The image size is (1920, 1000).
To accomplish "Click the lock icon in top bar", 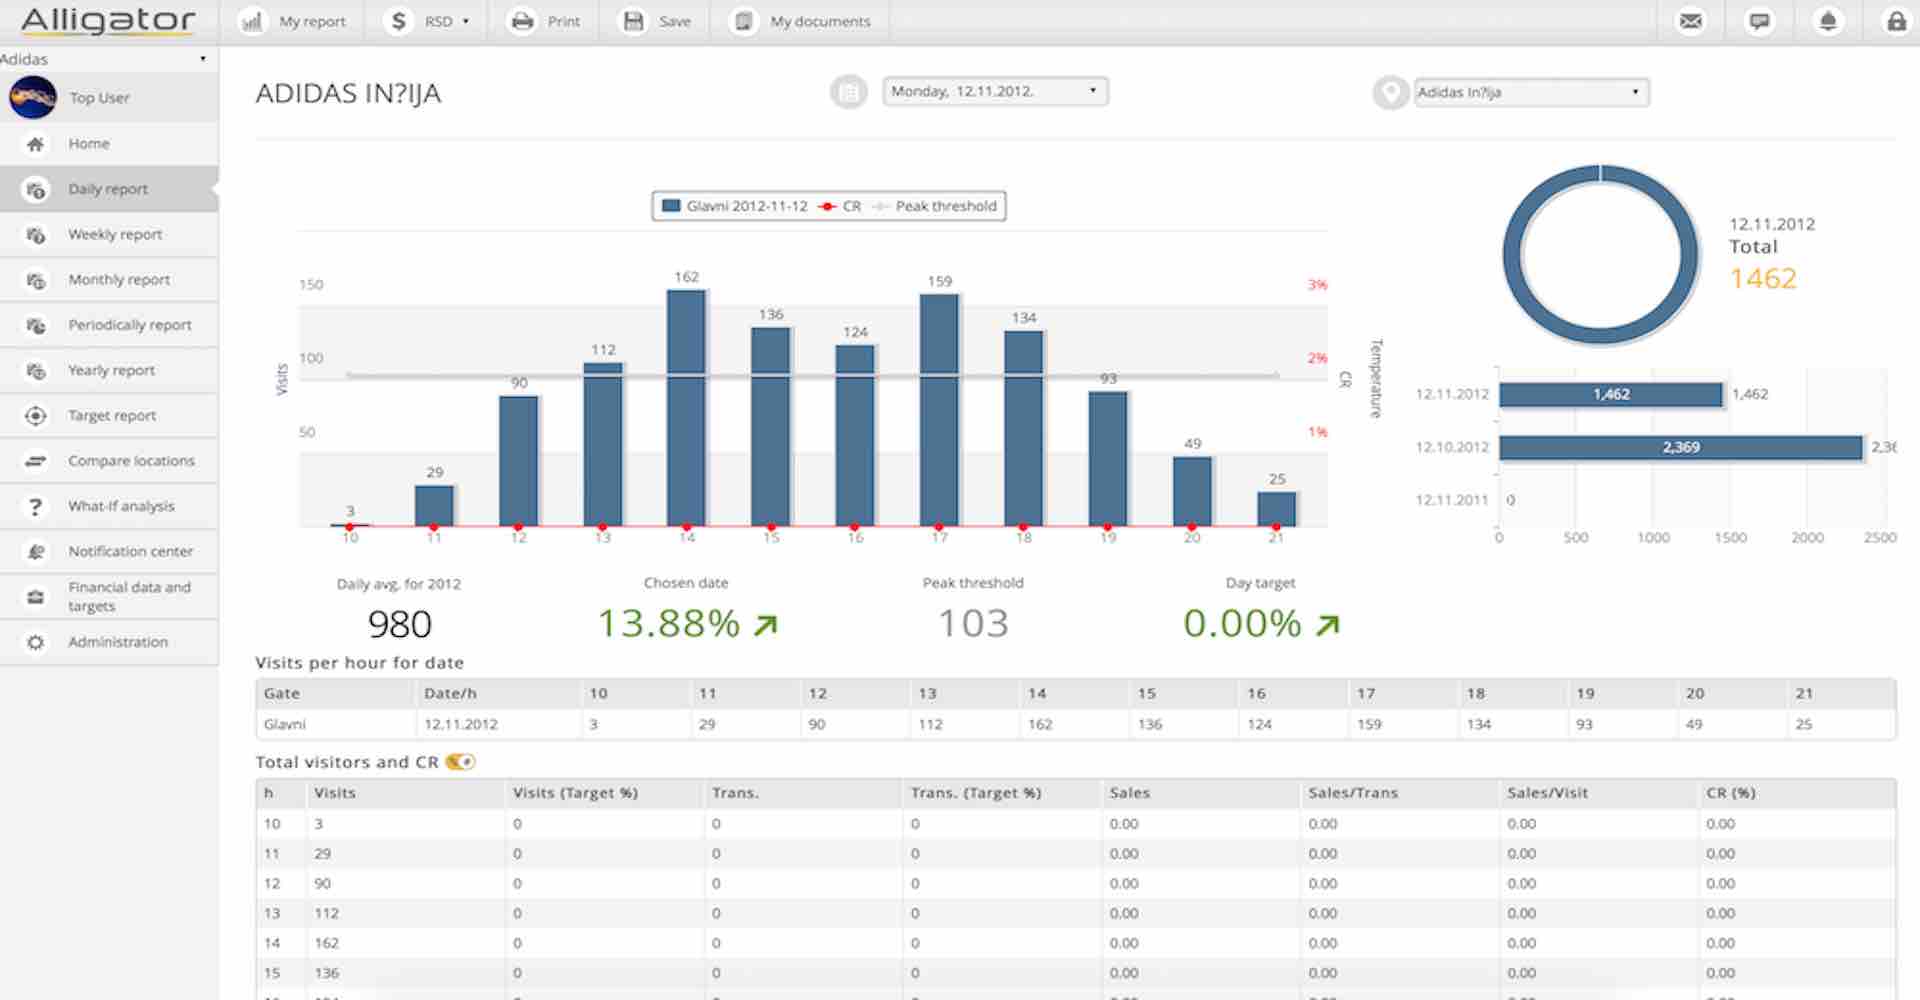I will click(x=1896, y=21).
